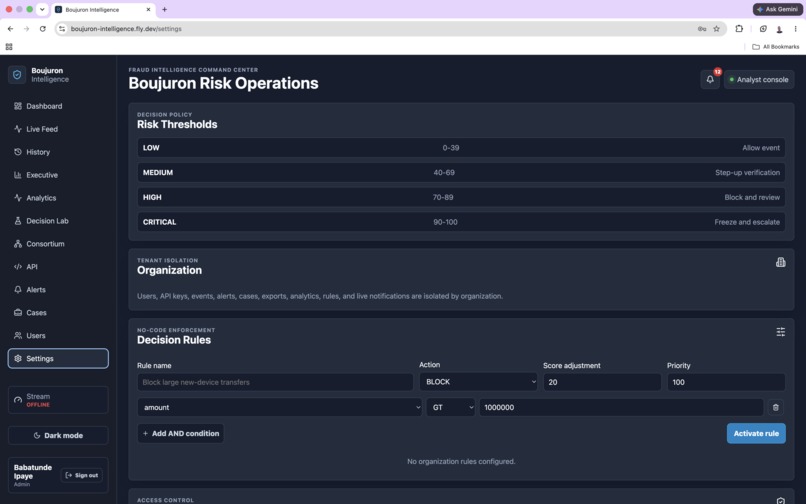This screenshot has width=806, height=504.
Task: Click the browser back arrow
Action: click(x=10, y=29)
